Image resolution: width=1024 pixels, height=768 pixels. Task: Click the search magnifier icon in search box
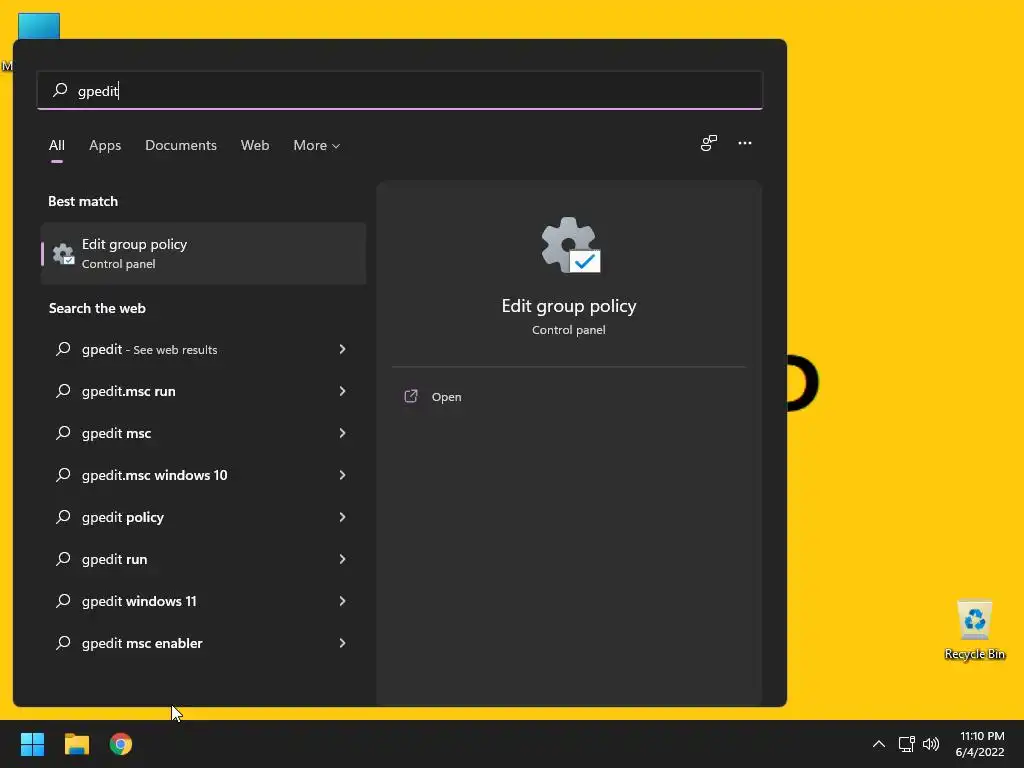60,90
